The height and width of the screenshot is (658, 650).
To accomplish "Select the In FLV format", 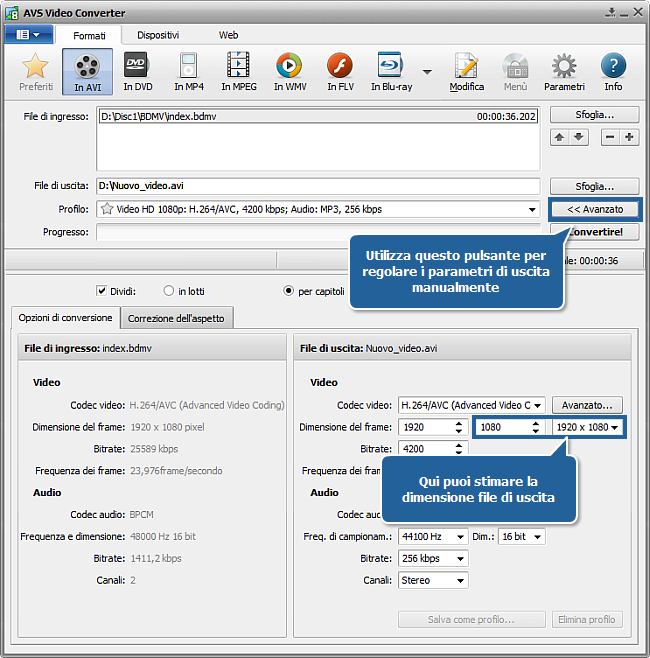I will click(x=340, y=72).
